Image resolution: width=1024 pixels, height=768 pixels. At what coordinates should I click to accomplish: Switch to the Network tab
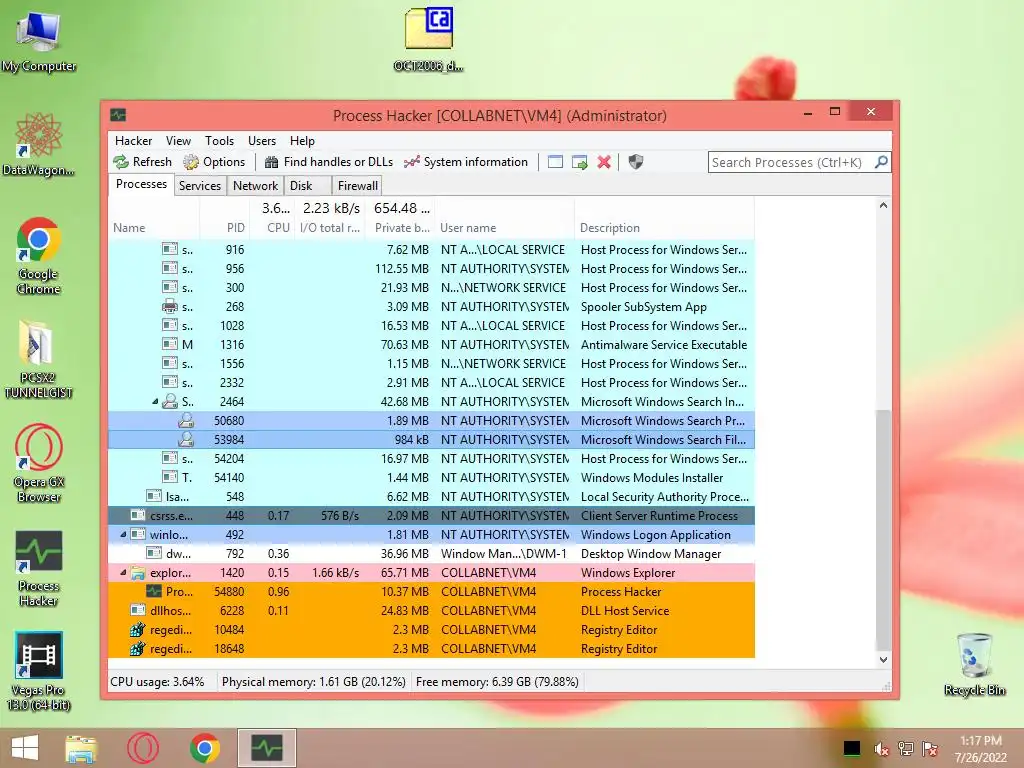255,185
